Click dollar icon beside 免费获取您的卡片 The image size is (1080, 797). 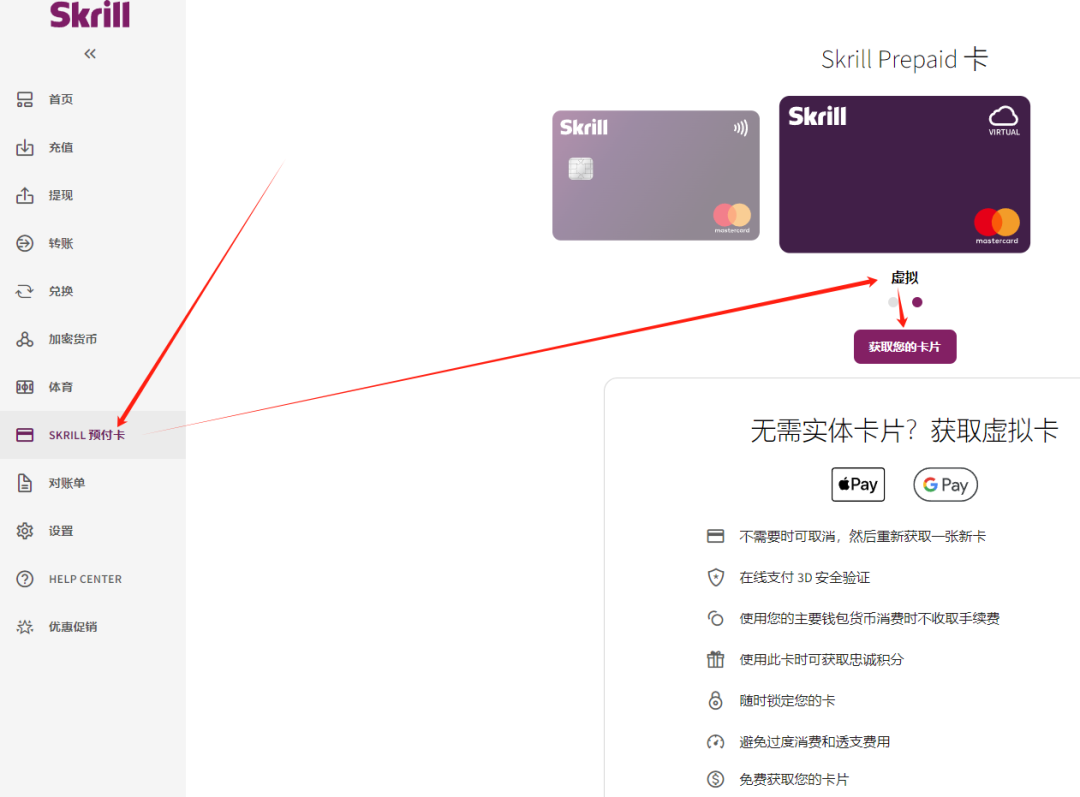pyautogui.click(x=716, y=779)
